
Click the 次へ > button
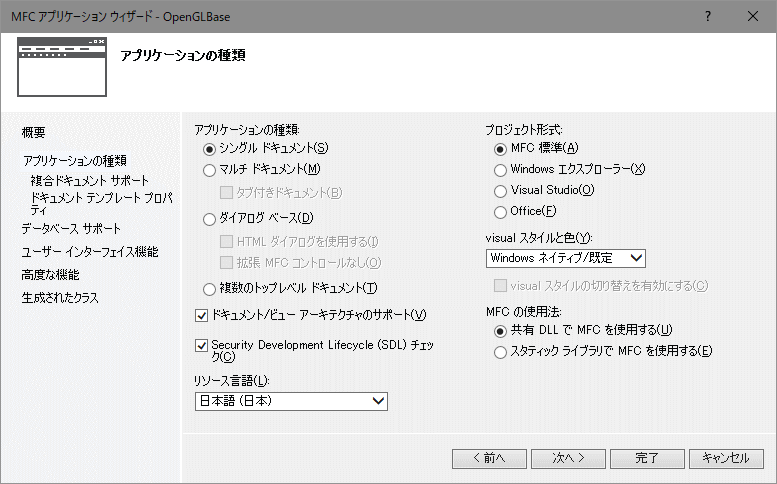click(x=568, y=459)
